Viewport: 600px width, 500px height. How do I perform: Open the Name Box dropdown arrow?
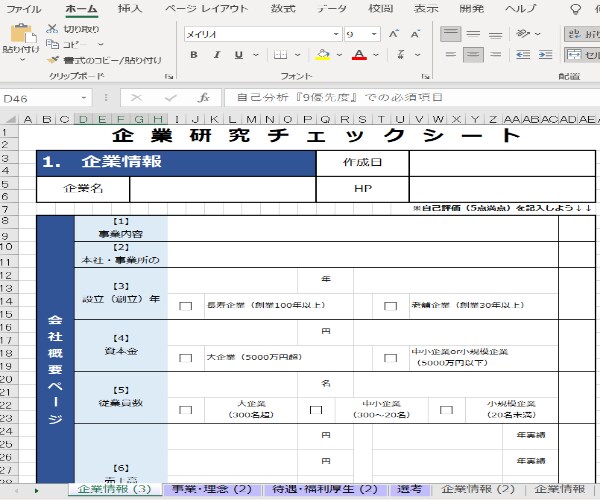click(x=83, y=98)
